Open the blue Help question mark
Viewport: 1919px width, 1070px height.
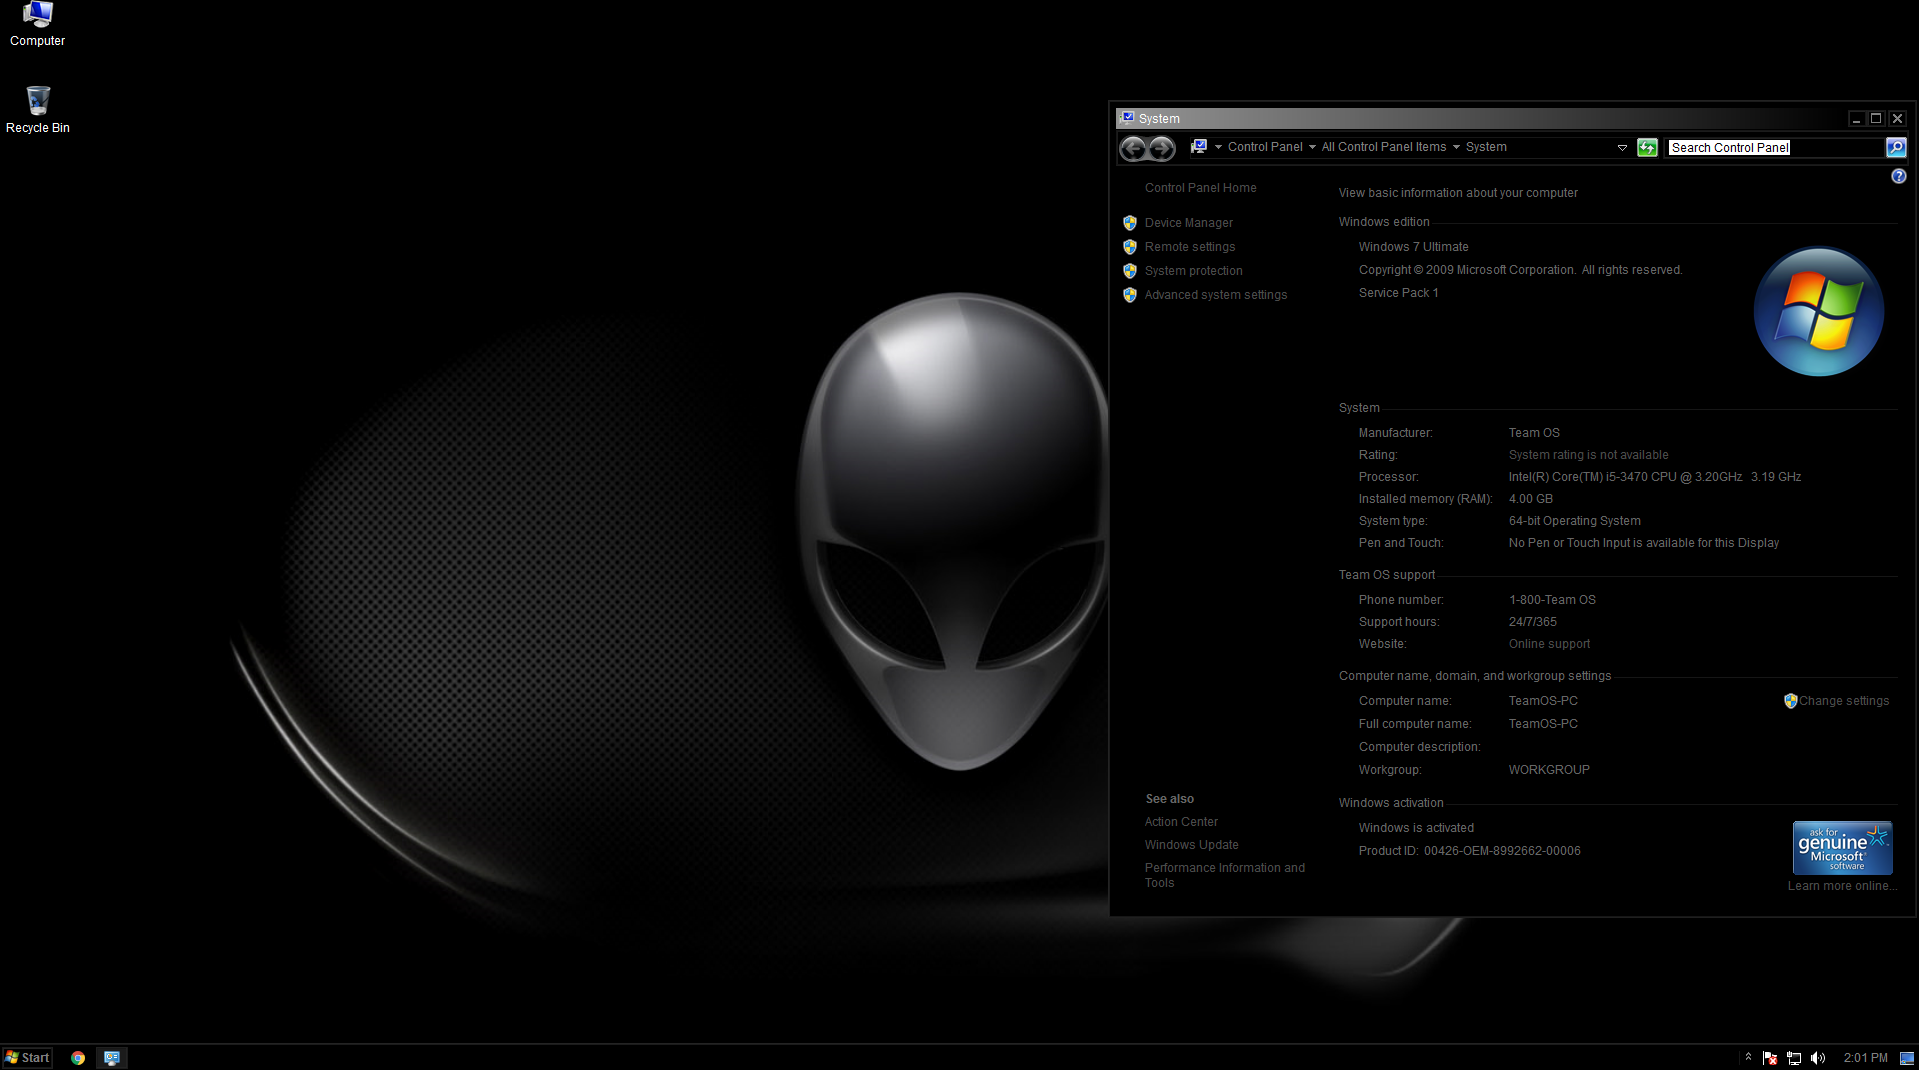(x=1898, y=176)
